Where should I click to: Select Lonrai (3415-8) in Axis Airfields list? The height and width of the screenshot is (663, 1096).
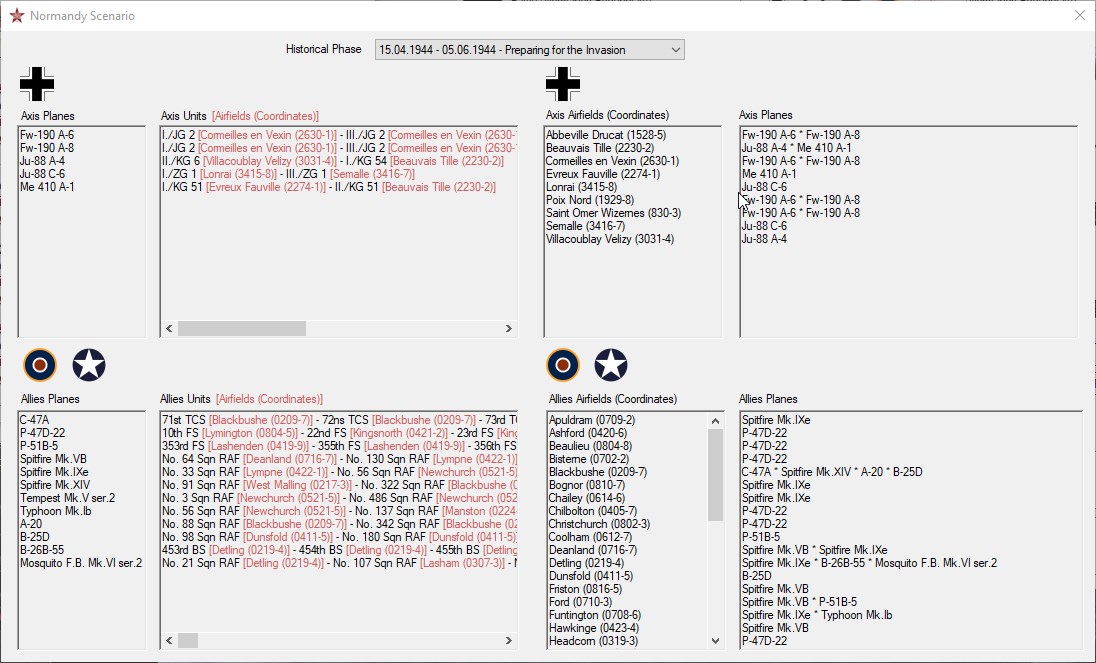click(633, 187)
